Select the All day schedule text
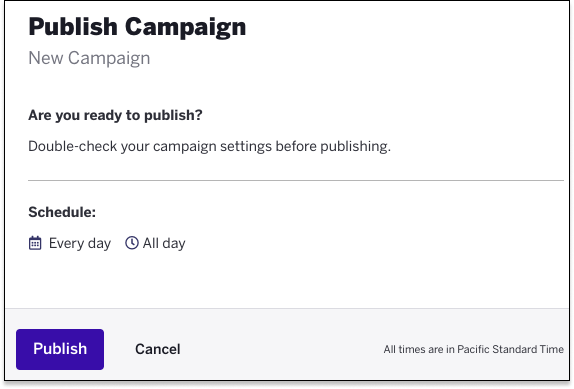574x389 pixels. 164,243
